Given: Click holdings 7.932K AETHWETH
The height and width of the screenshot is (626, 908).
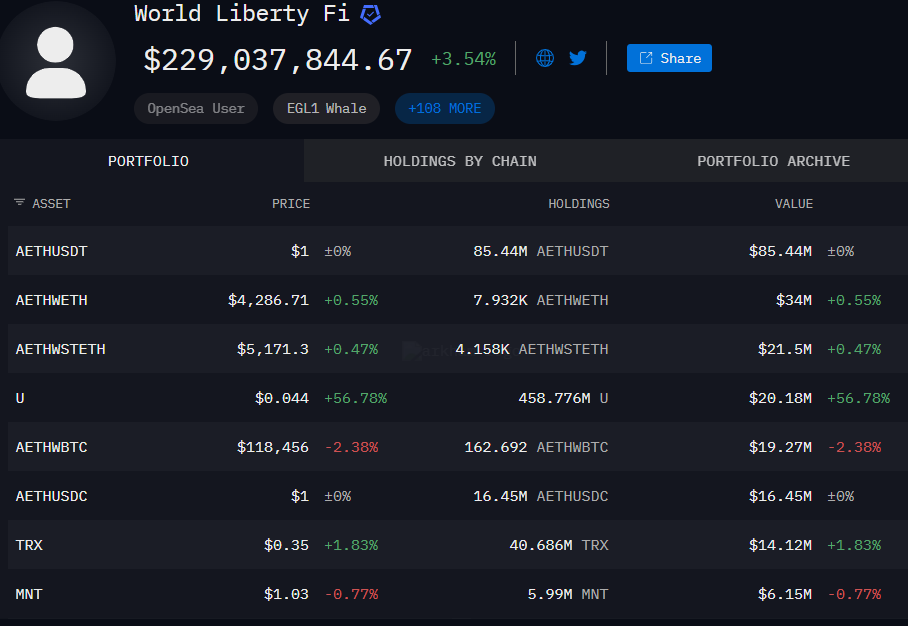Looking at the screenshot, I should pos(541,300).
